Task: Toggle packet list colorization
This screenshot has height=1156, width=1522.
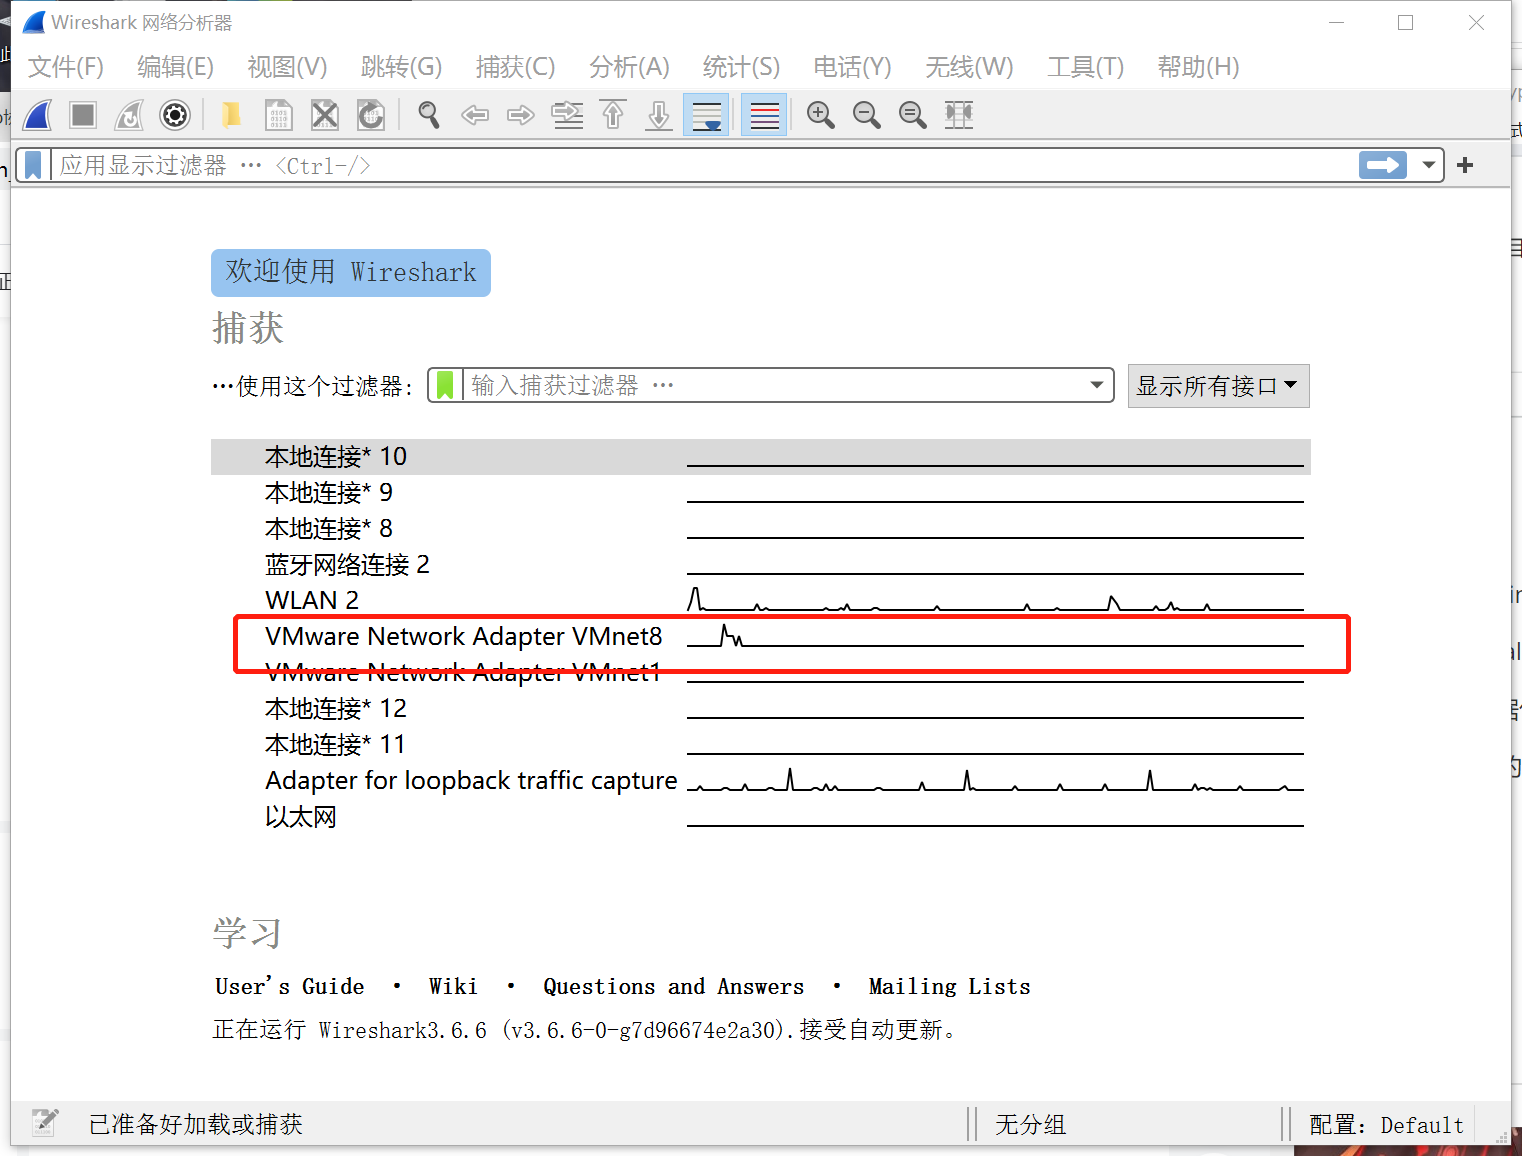Action: pyautogui.click(x=764, y=116)
